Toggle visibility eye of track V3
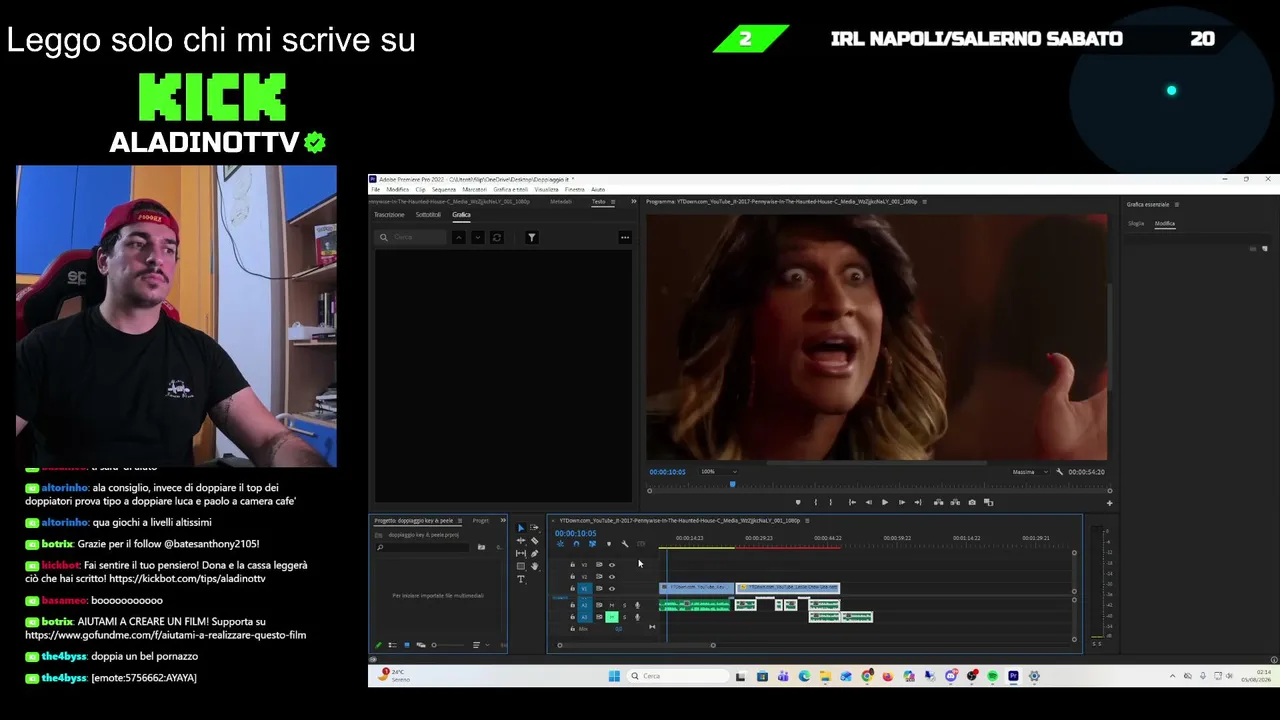The height and width of the screenshot is (720, 1280). 612,565
